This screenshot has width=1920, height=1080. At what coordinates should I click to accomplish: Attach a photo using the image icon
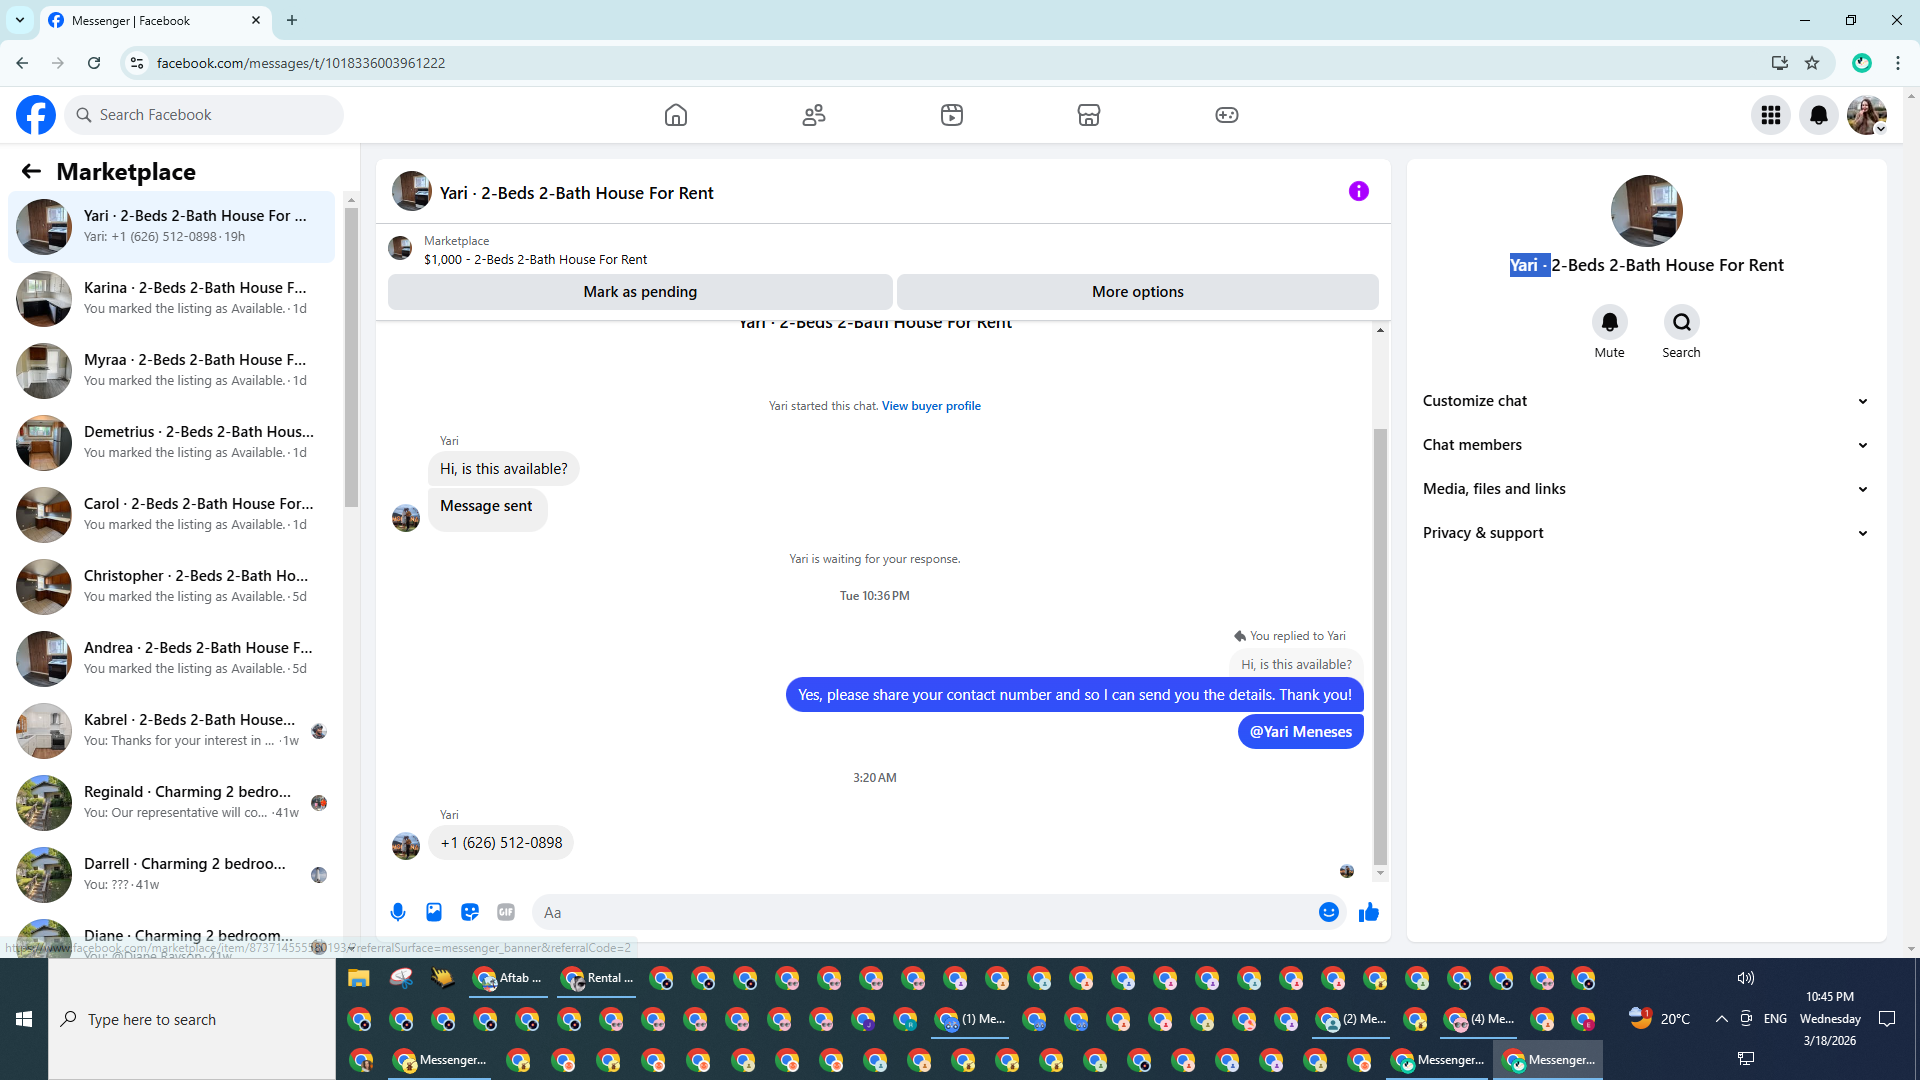(434, 912)
